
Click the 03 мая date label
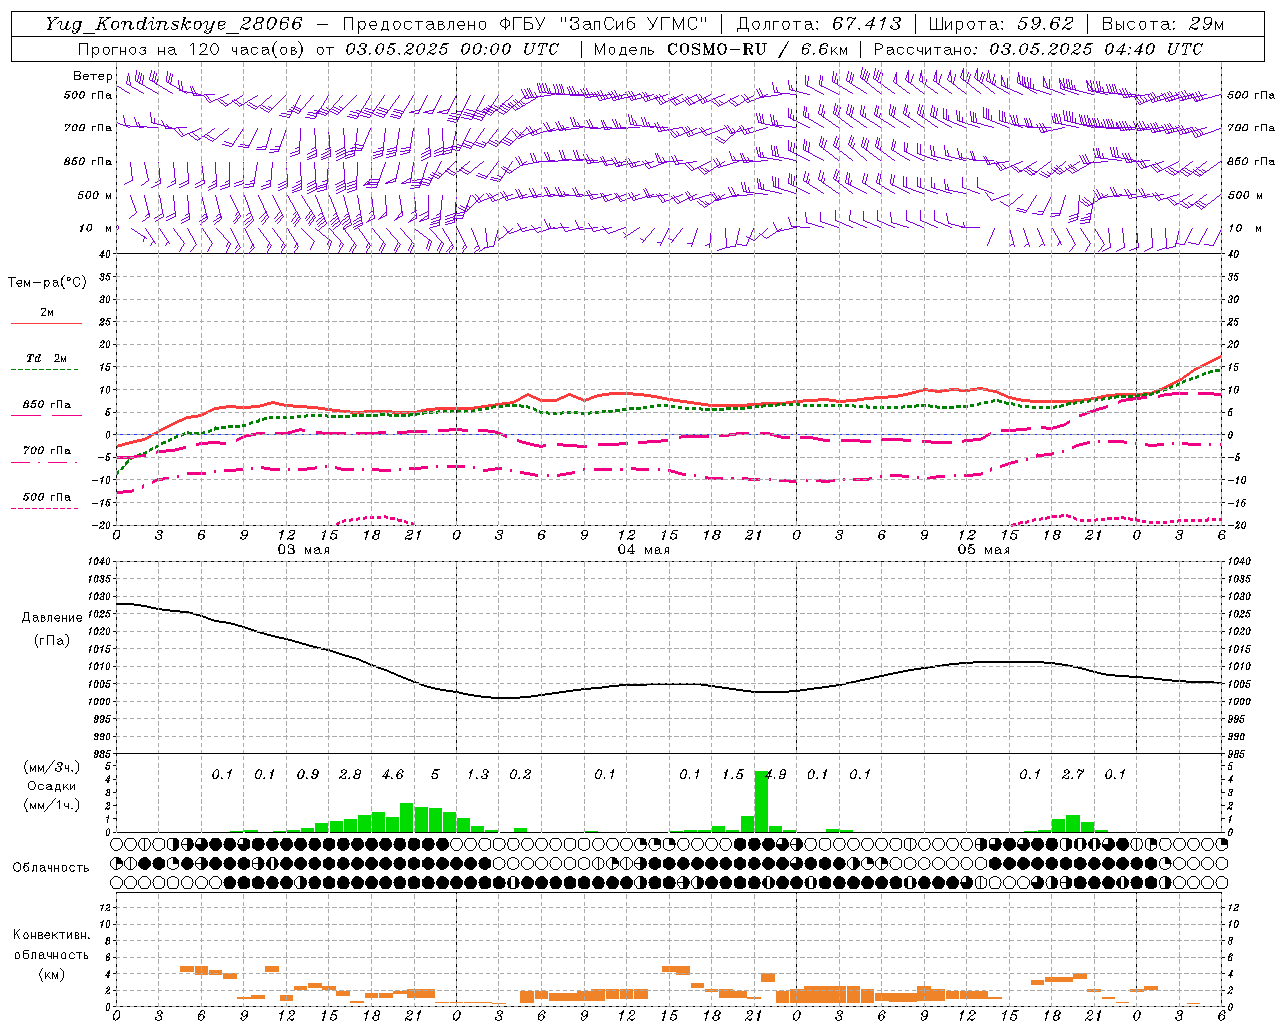click(303, 550)
